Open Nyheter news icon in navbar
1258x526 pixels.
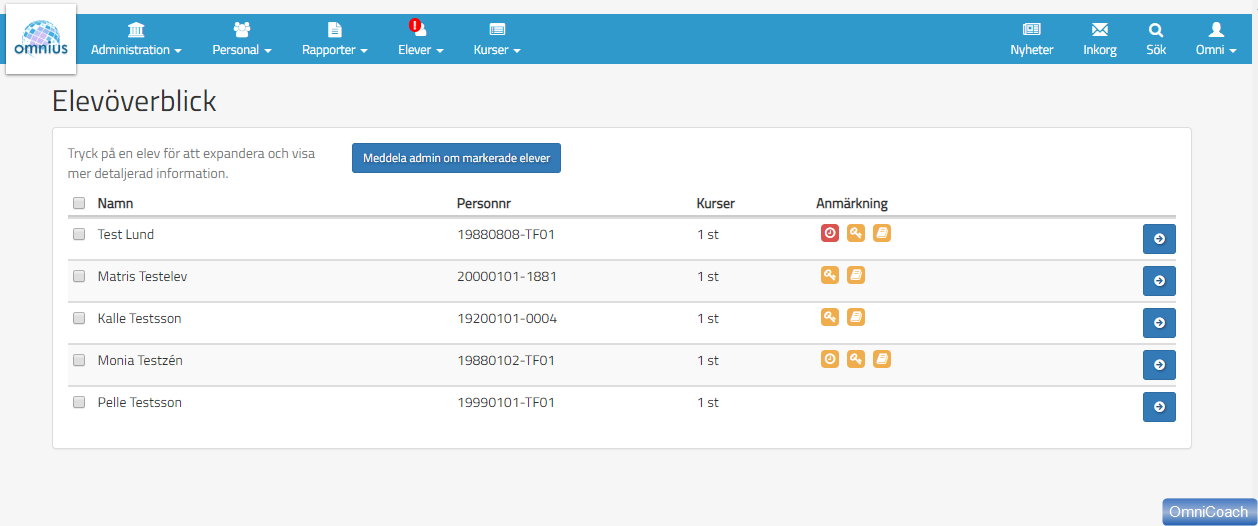(1031, 30)
